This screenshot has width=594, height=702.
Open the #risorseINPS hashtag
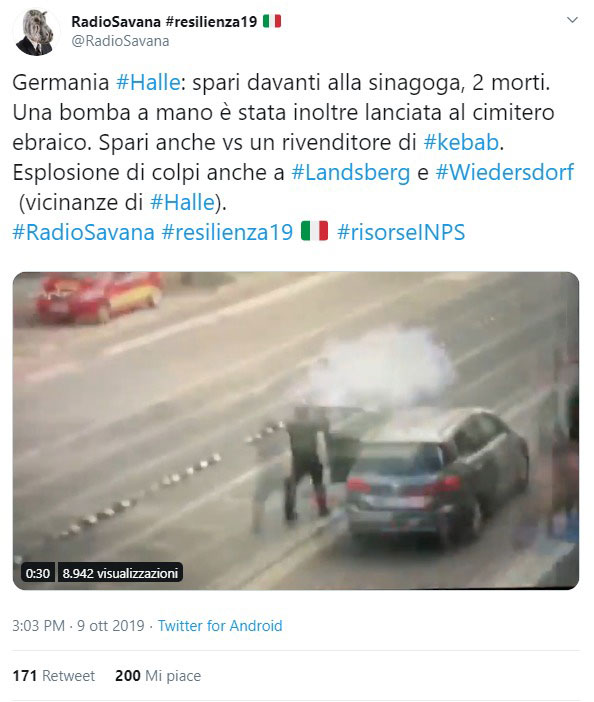pos(401,232)
